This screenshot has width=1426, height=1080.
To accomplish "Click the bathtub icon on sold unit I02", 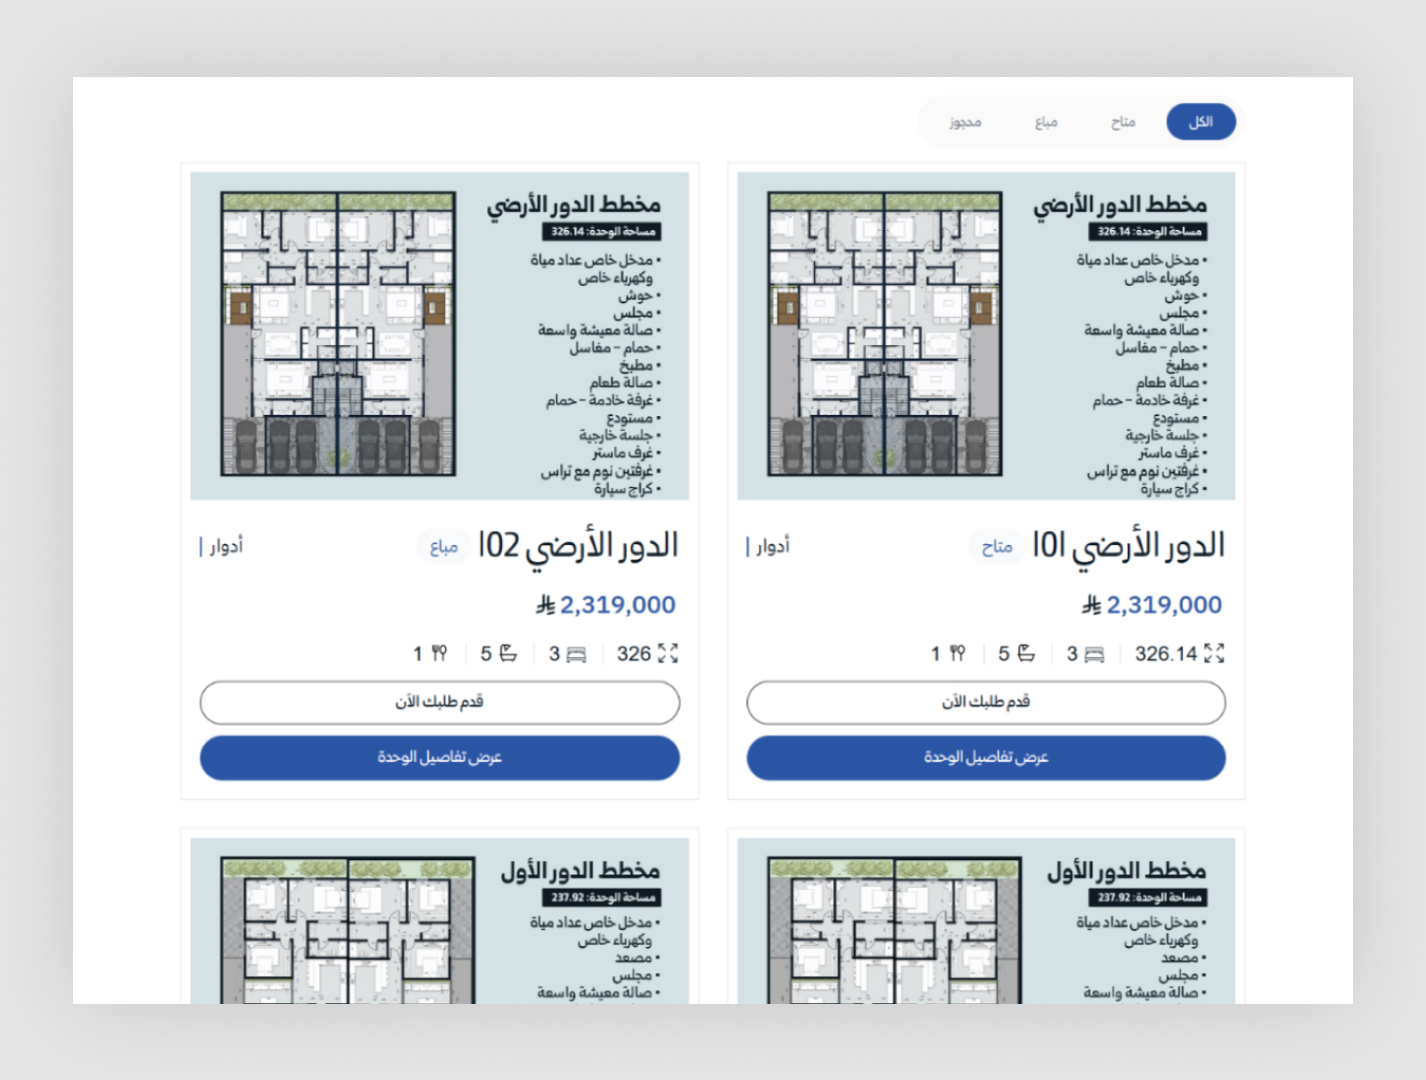I will (x=507, y=653).
